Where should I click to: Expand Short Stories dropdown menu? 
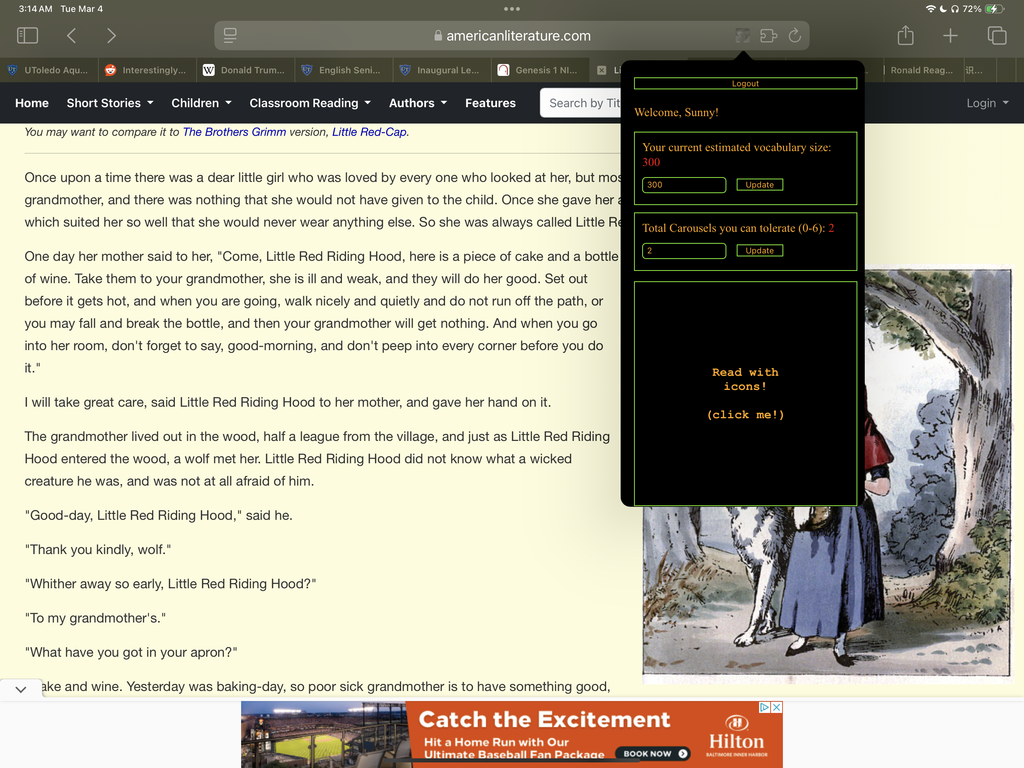pyautogui.click(x=110, y=103)
